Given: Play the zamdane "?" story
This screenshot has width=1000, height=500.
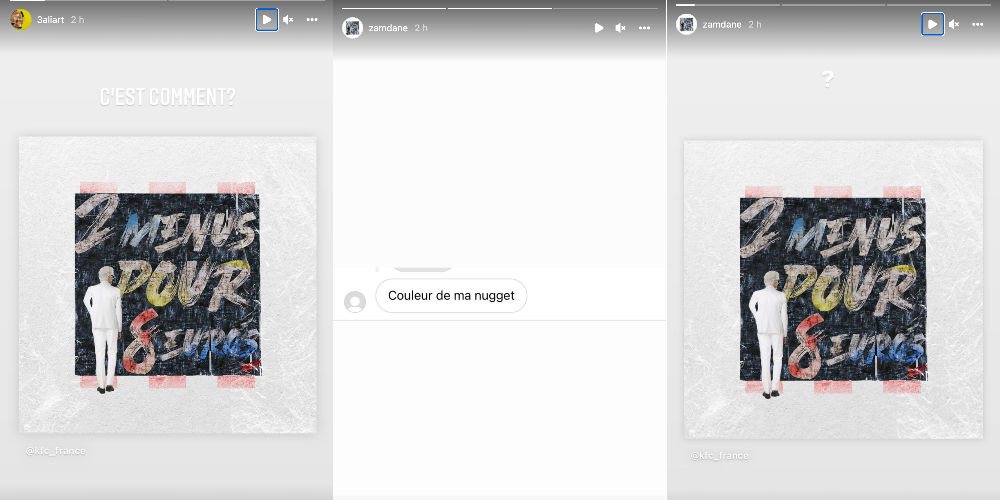Looking at the screenshot, I should tap(932, 24).
